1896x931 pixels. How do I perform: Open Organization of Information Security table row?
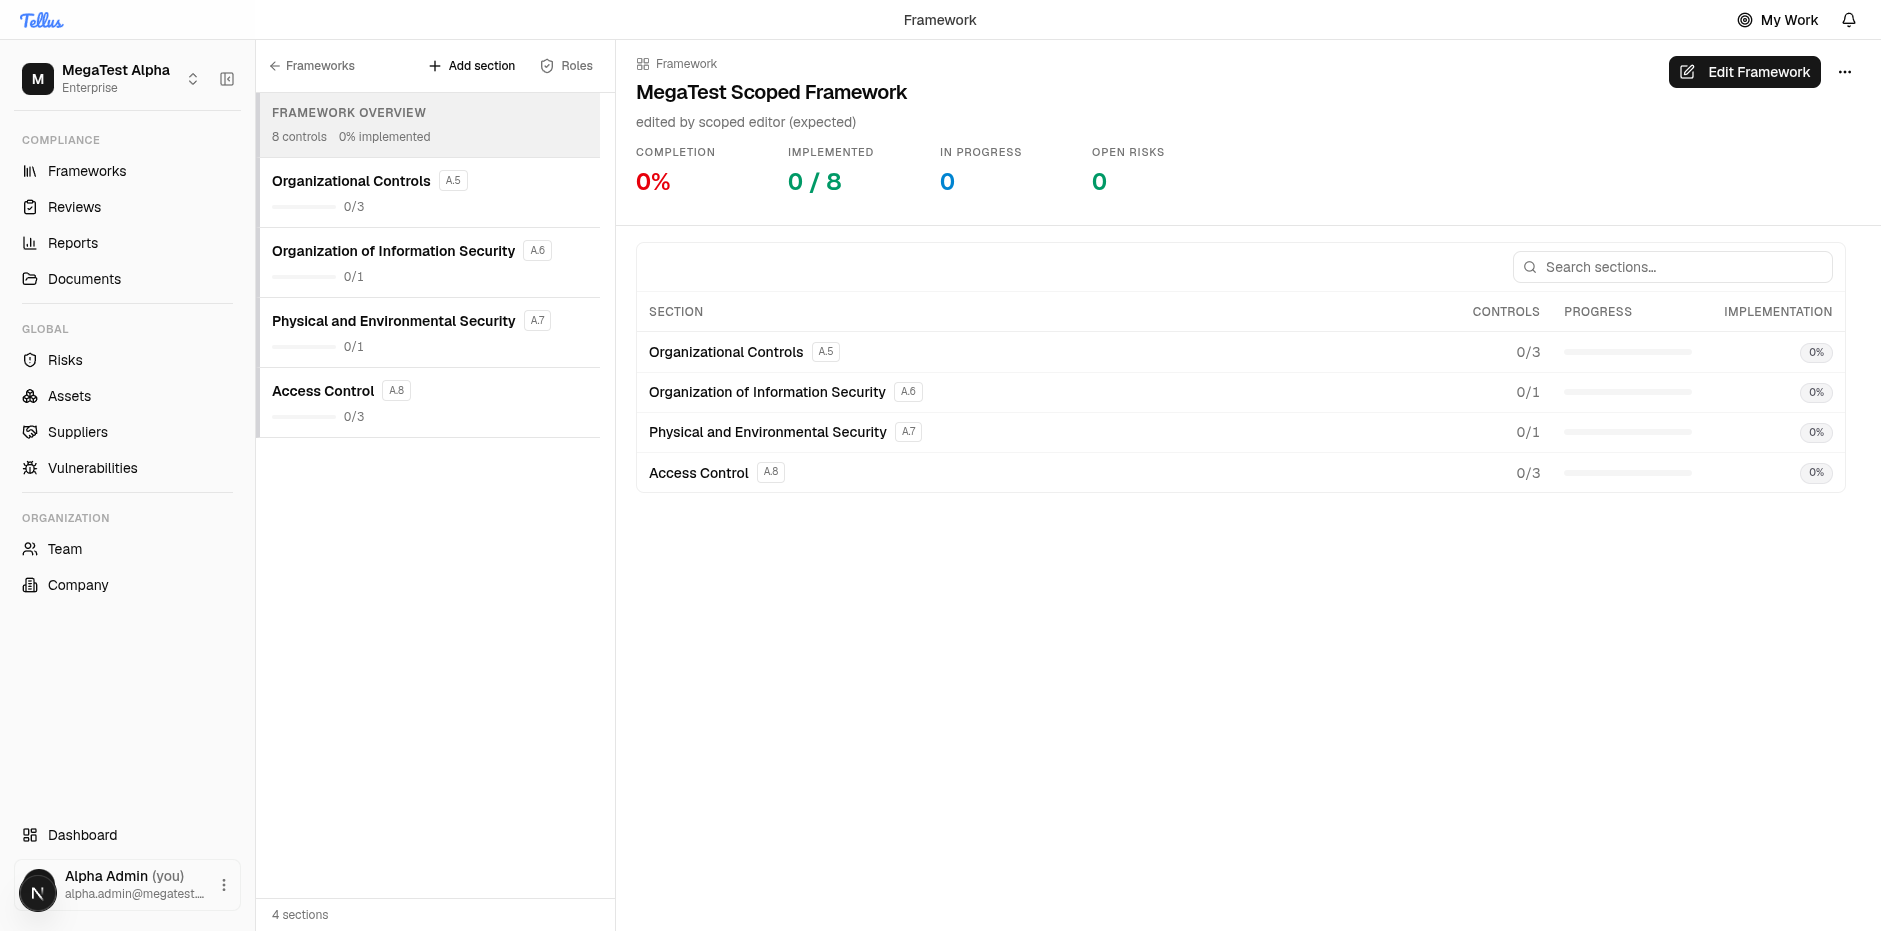[x=1240, y=392]
